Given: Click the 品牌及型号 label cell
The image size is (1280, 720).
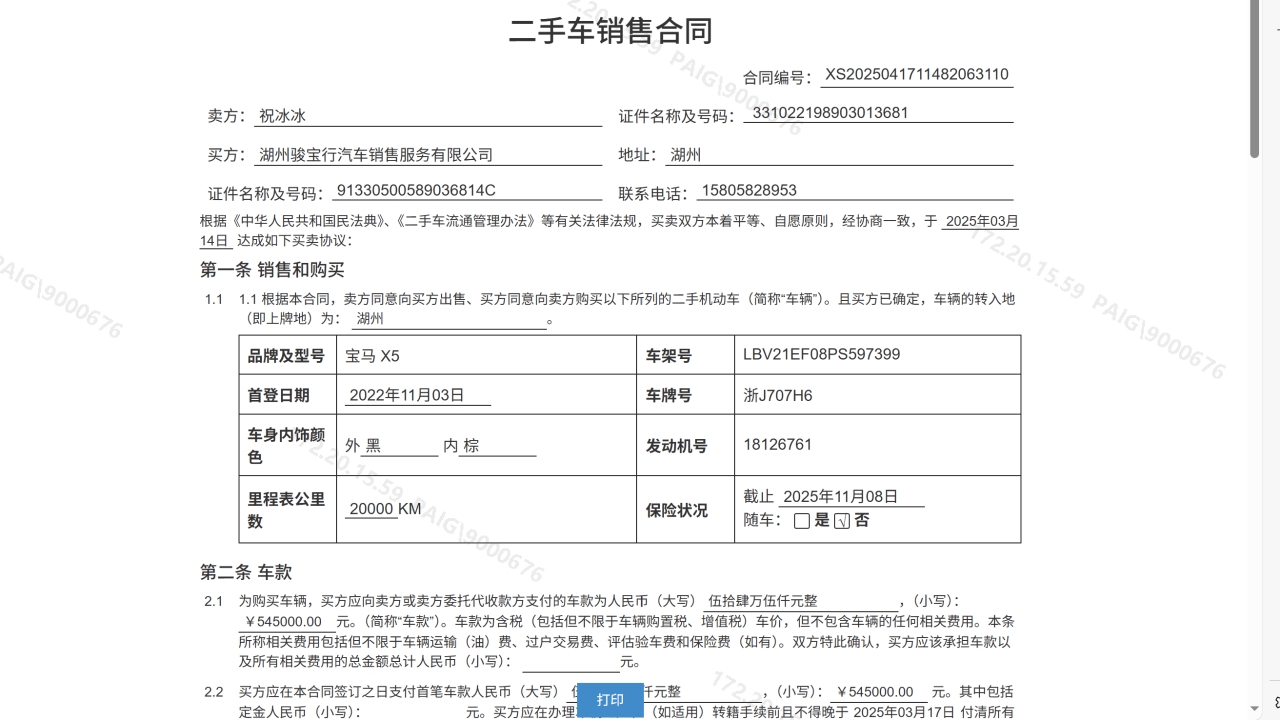Looking at the screenshot, I should (288, 355).
